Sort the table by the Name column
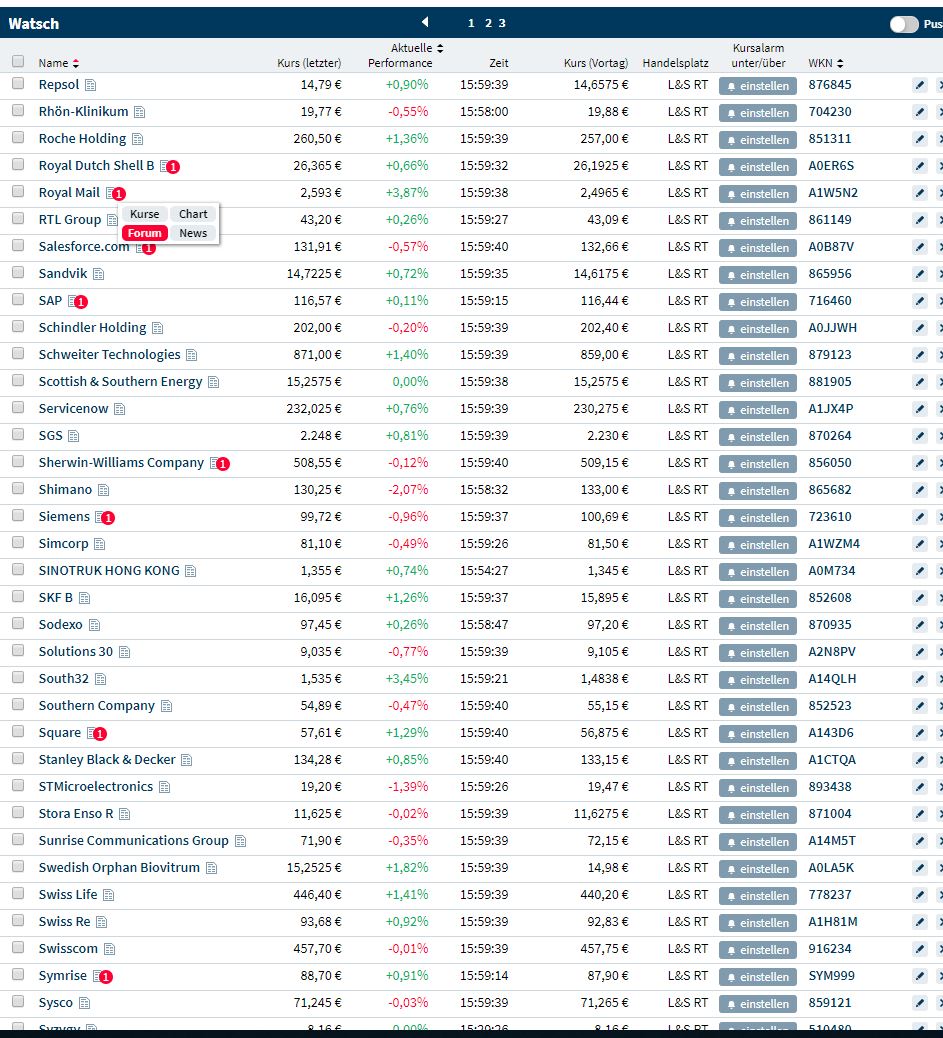Image resolution: width=943 pixels, height=1038 pixels. 58,63
